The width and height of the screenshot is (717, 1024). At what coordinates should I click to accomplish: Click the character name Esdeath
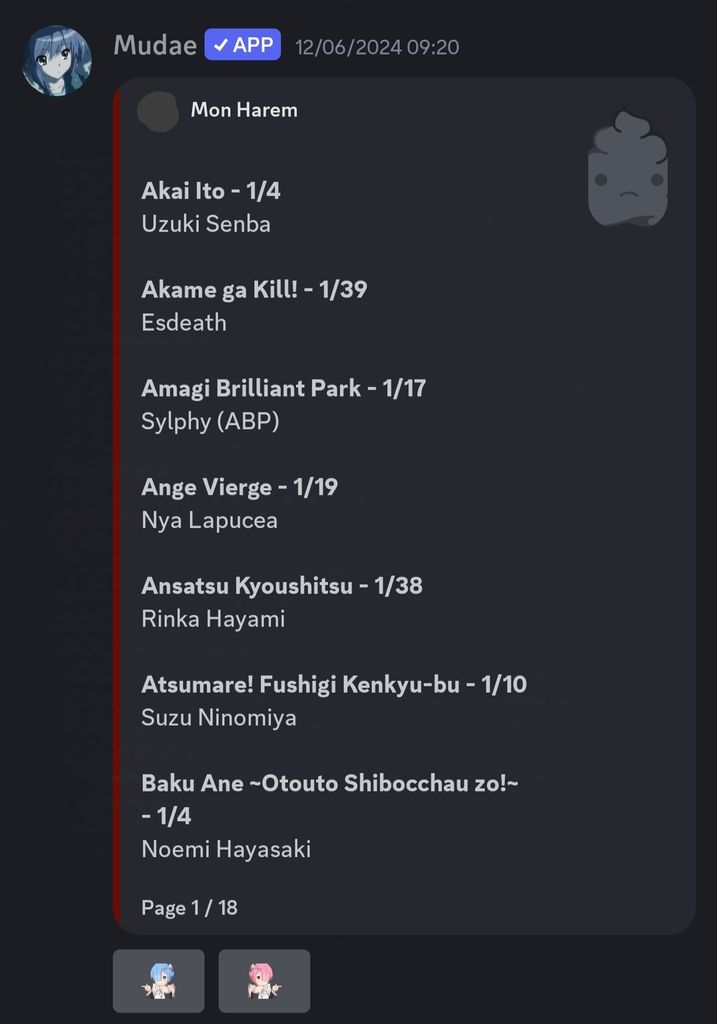(184, 323)
